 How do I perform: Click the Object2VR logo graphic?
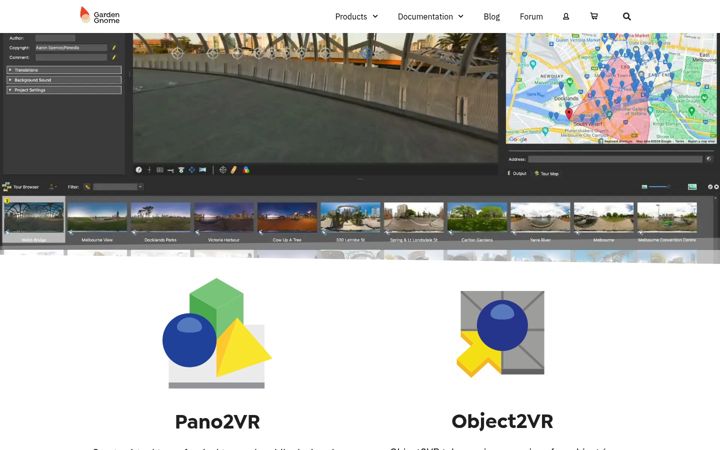pos(501,333)
